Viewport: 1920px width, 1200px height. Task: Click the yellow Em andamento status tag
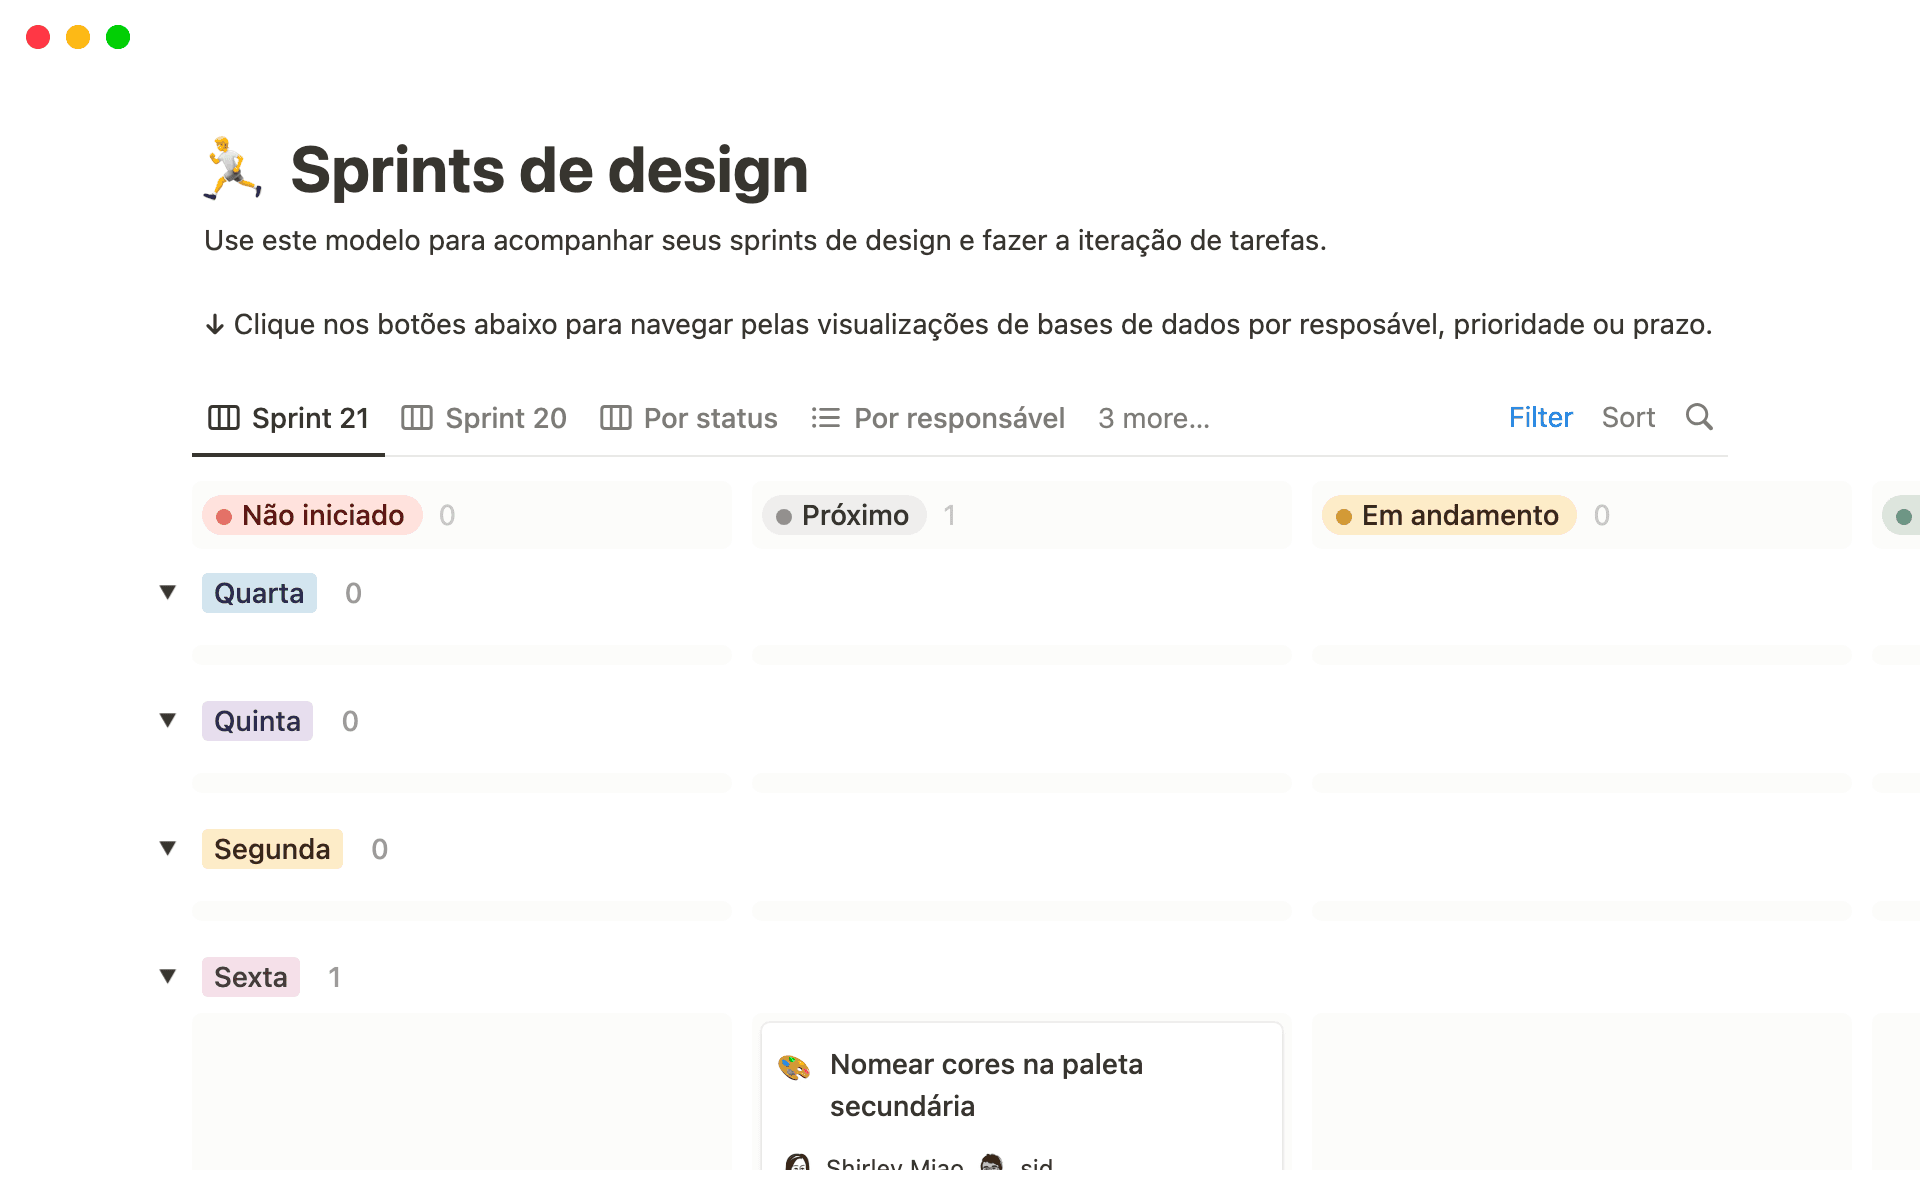pos(1448,515)
